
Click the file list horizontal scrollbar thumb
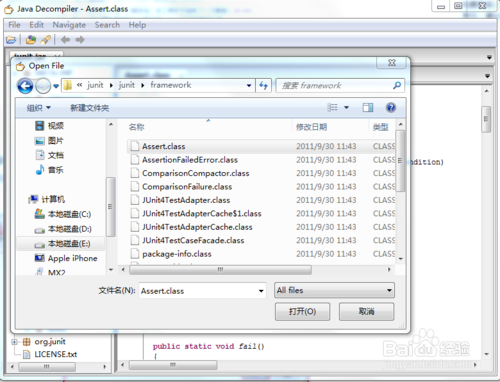point(220,269)
